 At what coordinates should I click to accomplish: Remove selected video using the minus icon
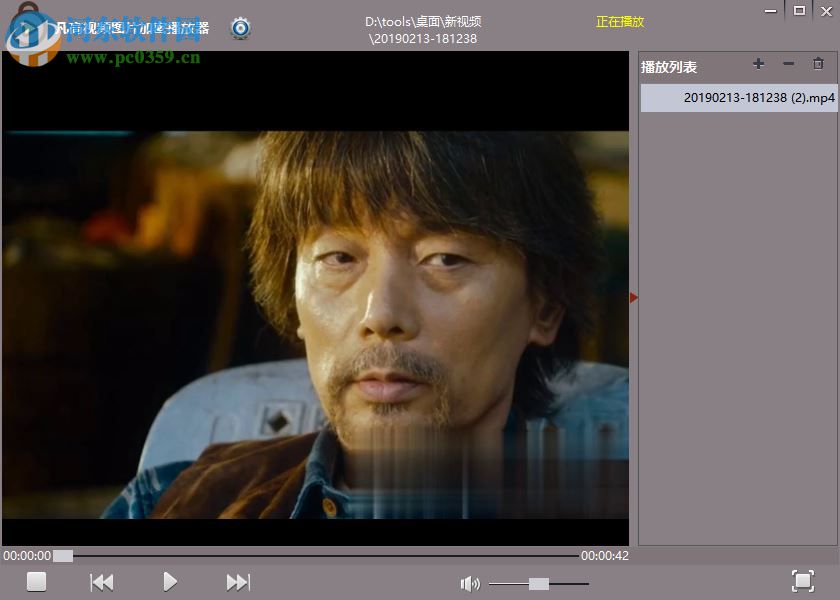tap(788, 64)
